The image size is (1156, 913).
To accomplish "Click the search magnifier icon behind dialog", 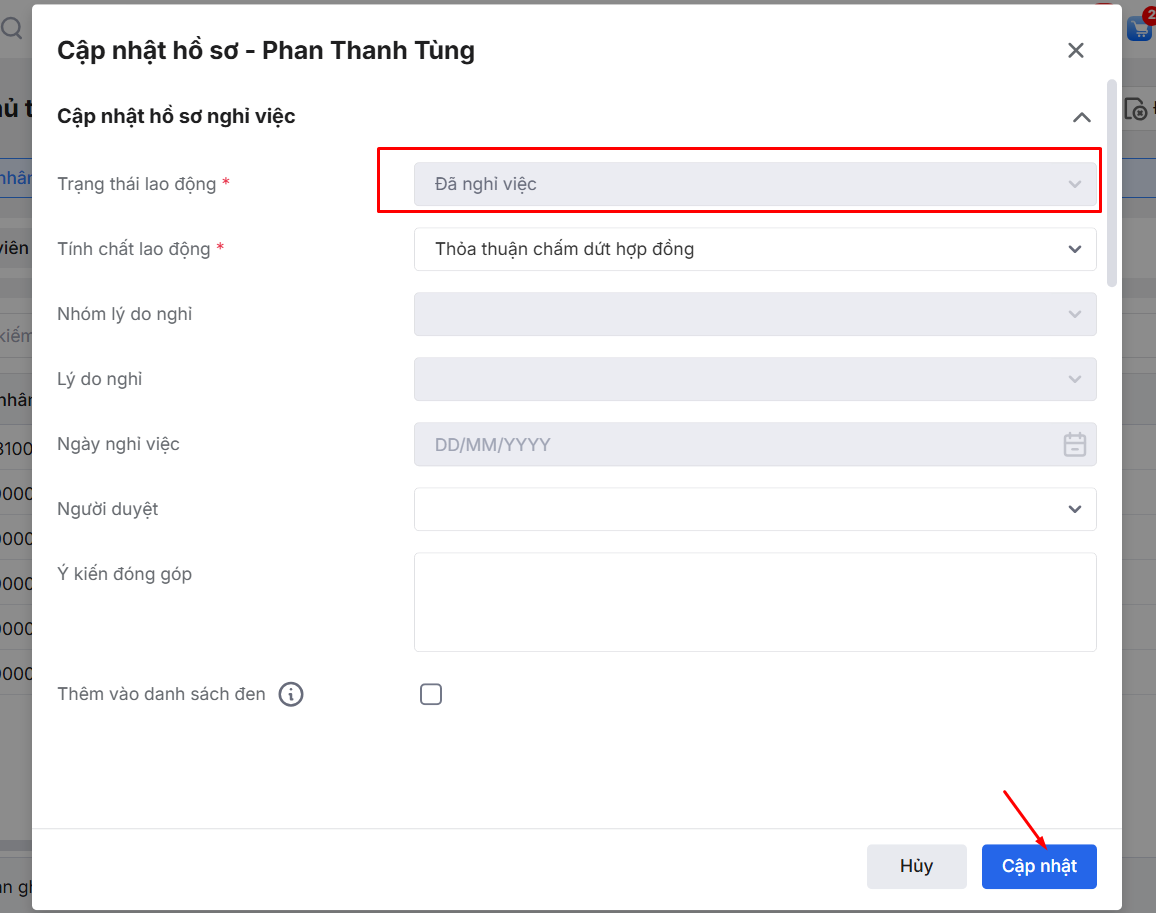I will tap(11, 28).
